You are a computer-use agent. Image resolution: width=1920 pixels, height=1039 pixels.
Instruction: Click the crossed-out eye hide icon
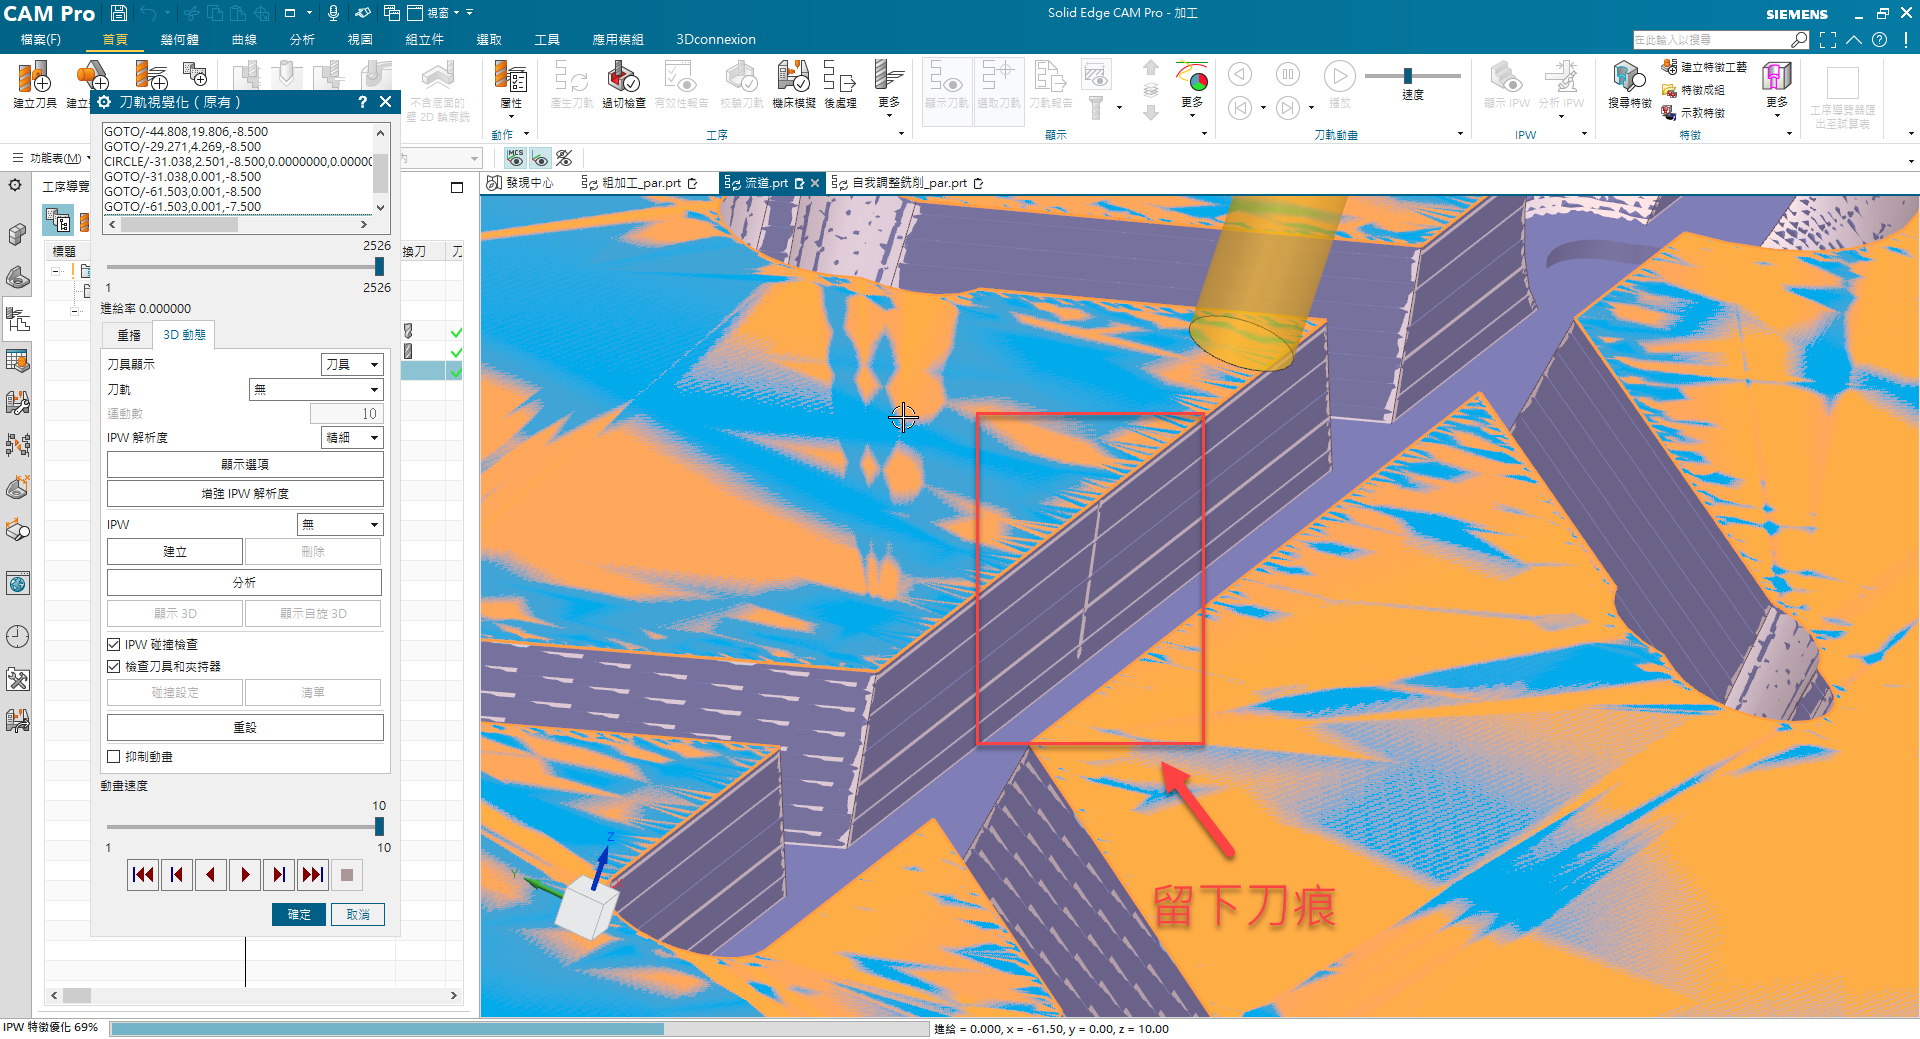point(565,158)
